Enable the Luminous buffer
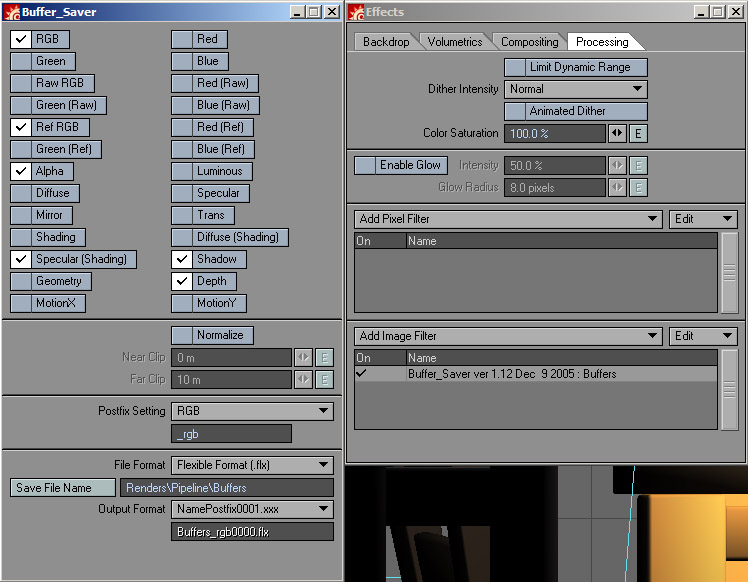The width and height of the screenshot is (748, 582). pyautogui.click(x=182, y=171)
